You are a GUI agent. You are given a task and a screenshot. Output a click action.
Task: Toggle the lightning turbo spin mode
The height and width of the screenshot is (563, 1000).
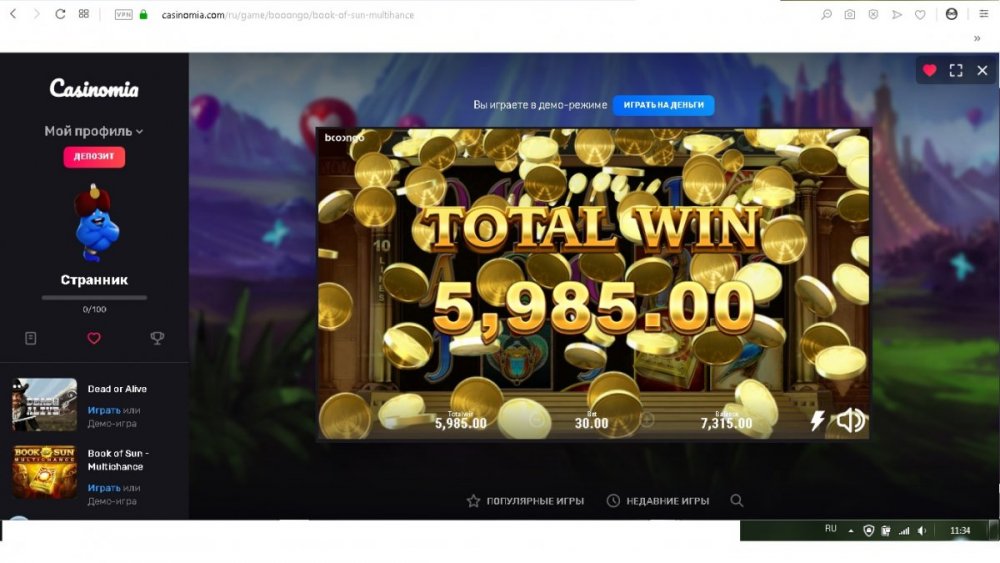point(817,420)
